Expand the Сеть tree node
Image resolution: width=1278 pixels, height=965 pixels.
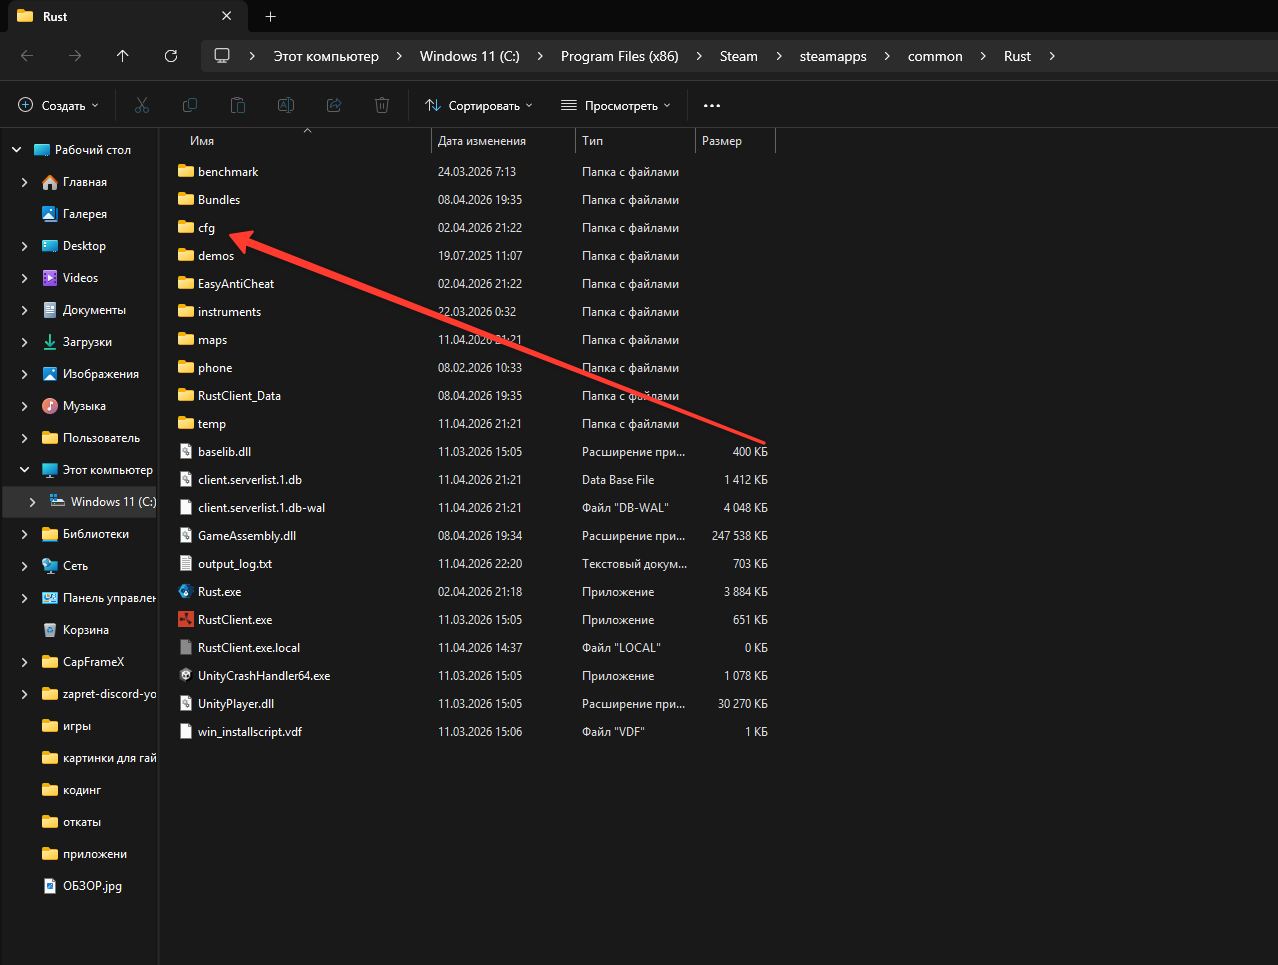(x=25, y=566)
